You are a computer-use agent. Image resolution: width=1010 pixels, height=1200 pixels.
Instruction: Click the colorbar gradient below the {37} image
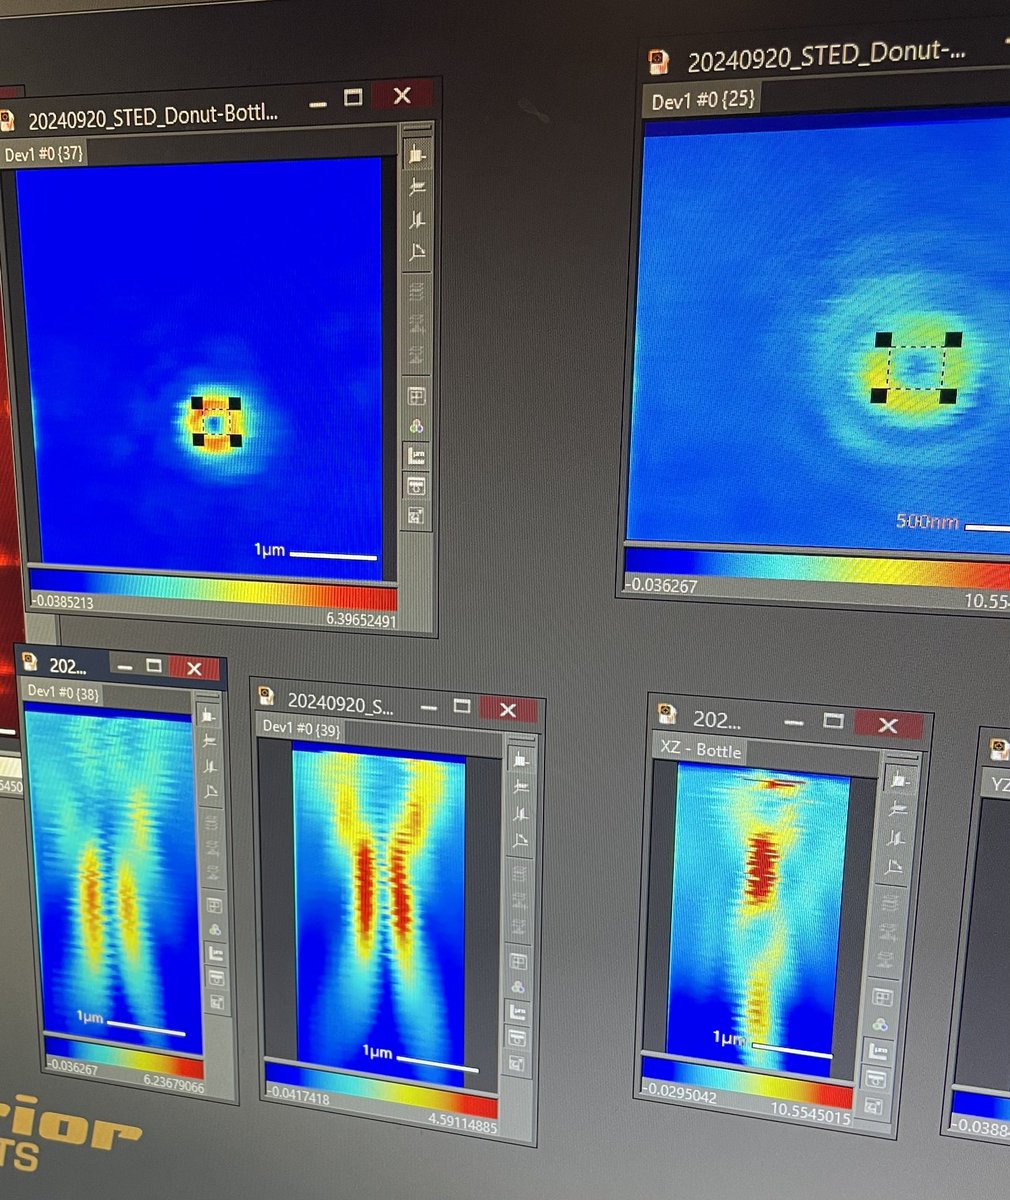212,590
